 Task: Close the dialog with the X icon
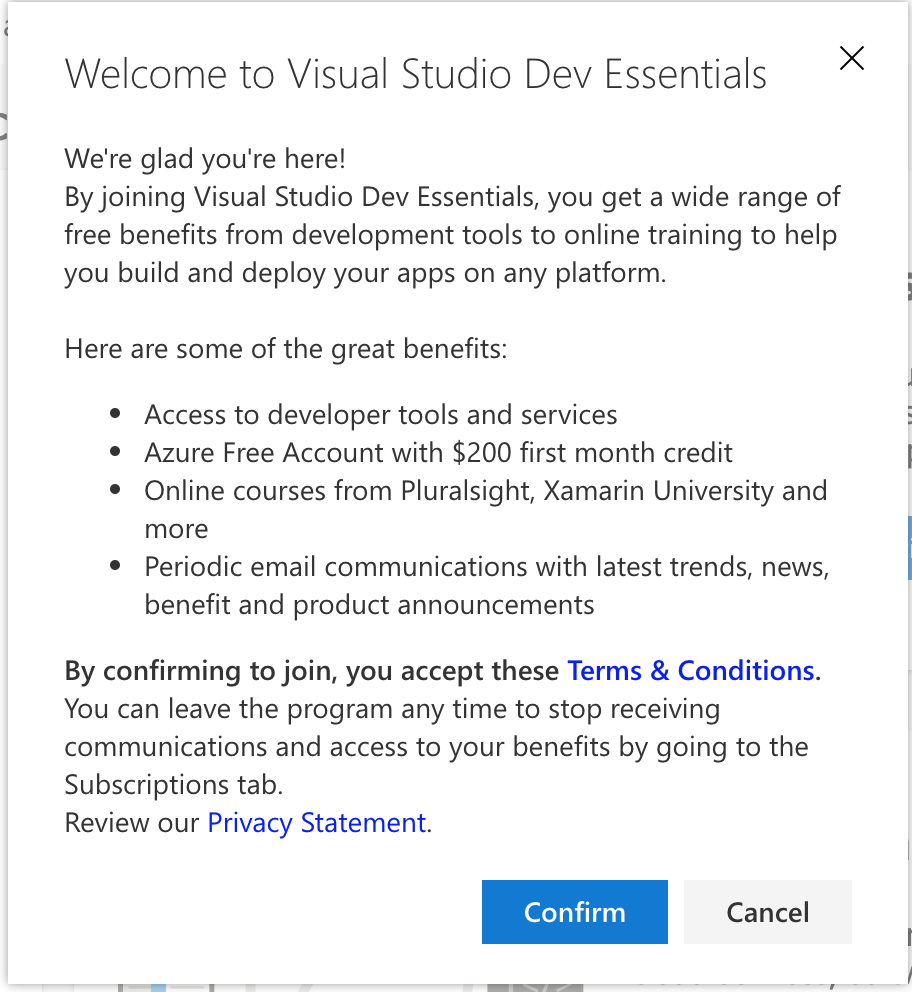pos(852,58)
